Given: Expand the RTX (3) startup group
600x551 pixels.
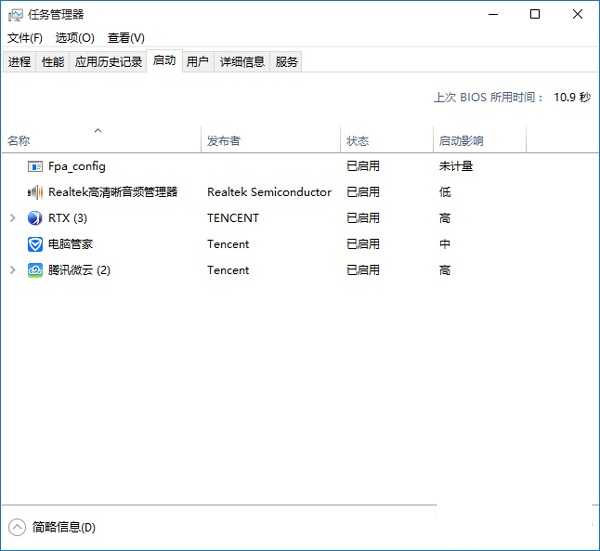Looking at the screenshot, I should pos(13,218).
